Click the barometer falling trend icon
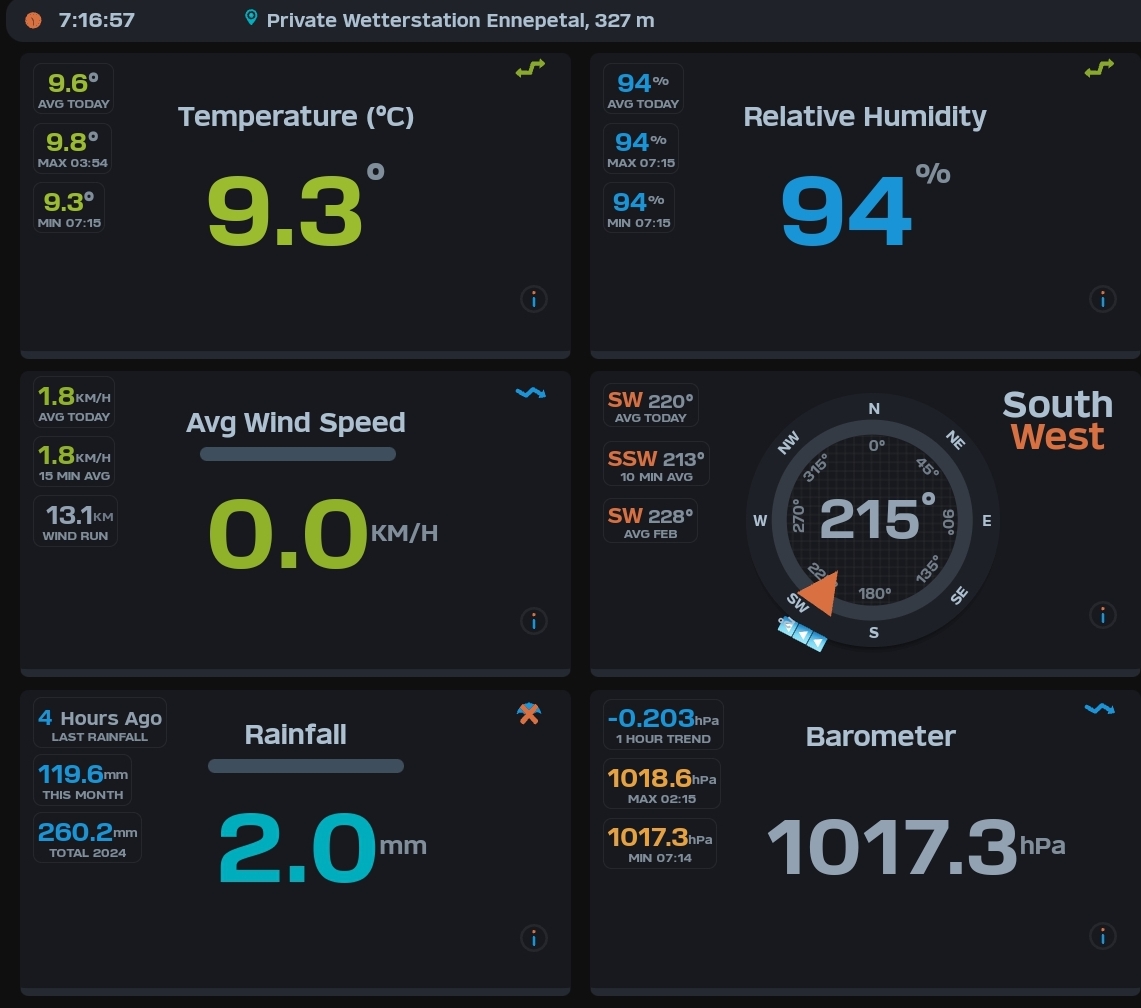Viewport: 1141px width, 1008px height. (1099, 709)
